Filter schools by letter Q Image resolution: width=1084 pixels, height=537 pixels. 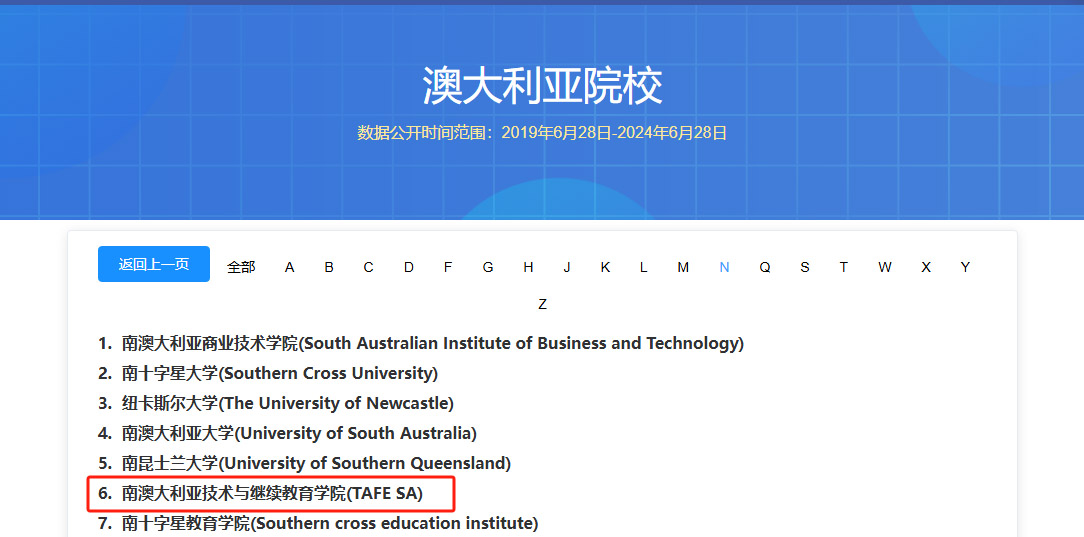(765, 267)
